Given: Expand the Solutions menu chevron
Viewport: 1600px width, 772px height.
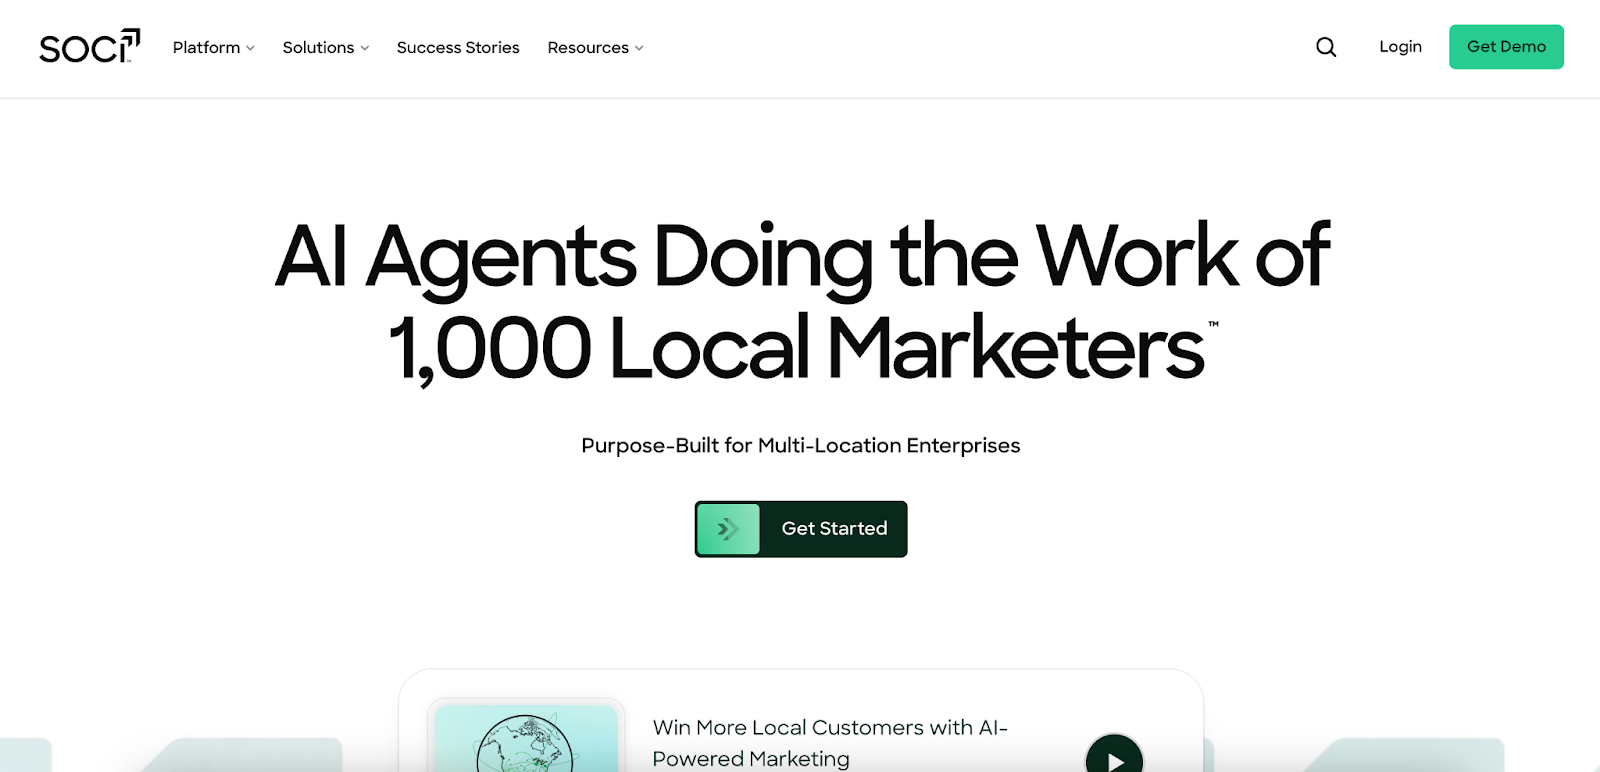Looking at the screenshot, I should 365,48.
